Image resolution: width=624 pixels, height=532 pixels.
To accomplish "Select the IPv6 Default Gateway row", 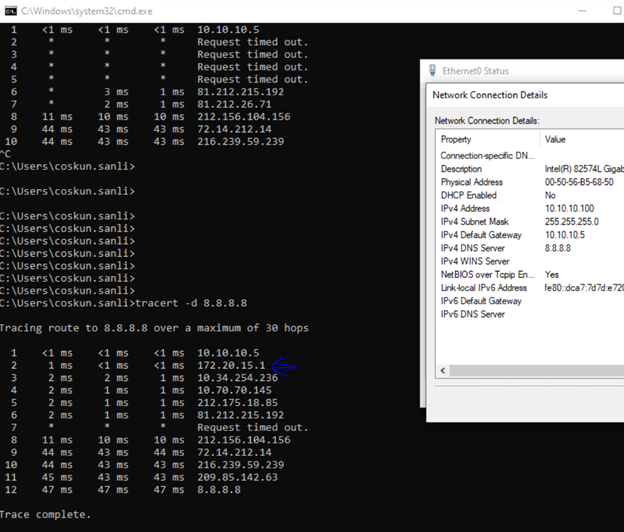I will coord(530,301).
